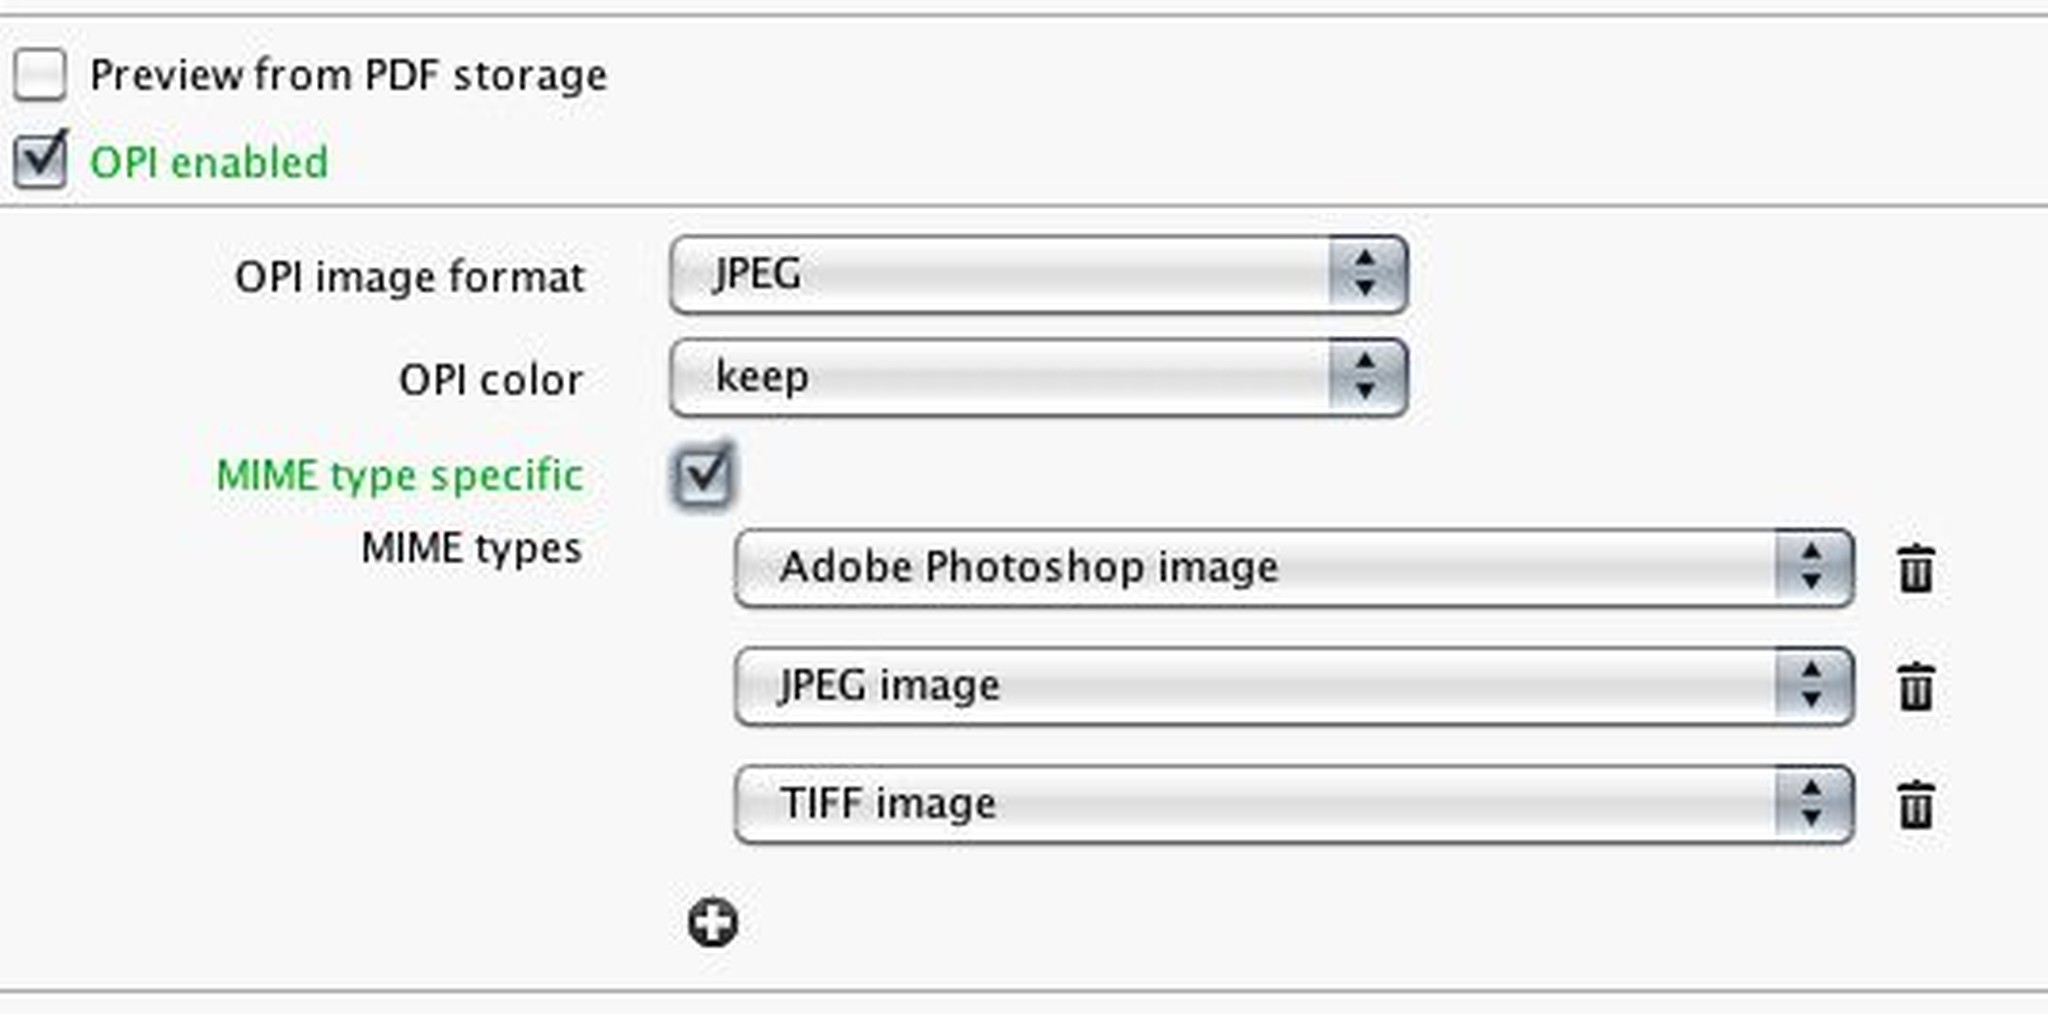The image size is (2048, 1014).
Task: Expand the TIFF image MIME type dropdown
Action: (x=1292, y=804)
